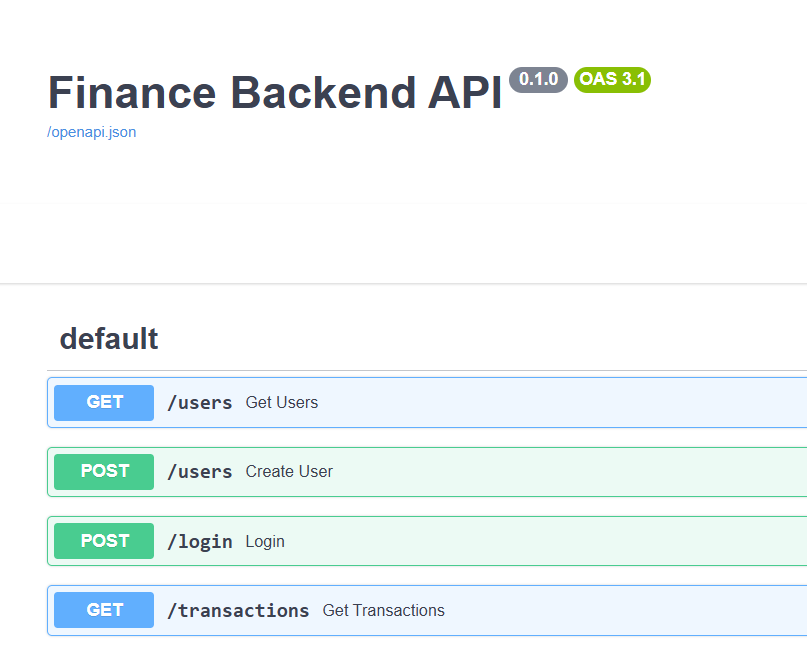Click the GET badge for Get Users
Viewport: 807px width, 648px height.
[104, 402]
